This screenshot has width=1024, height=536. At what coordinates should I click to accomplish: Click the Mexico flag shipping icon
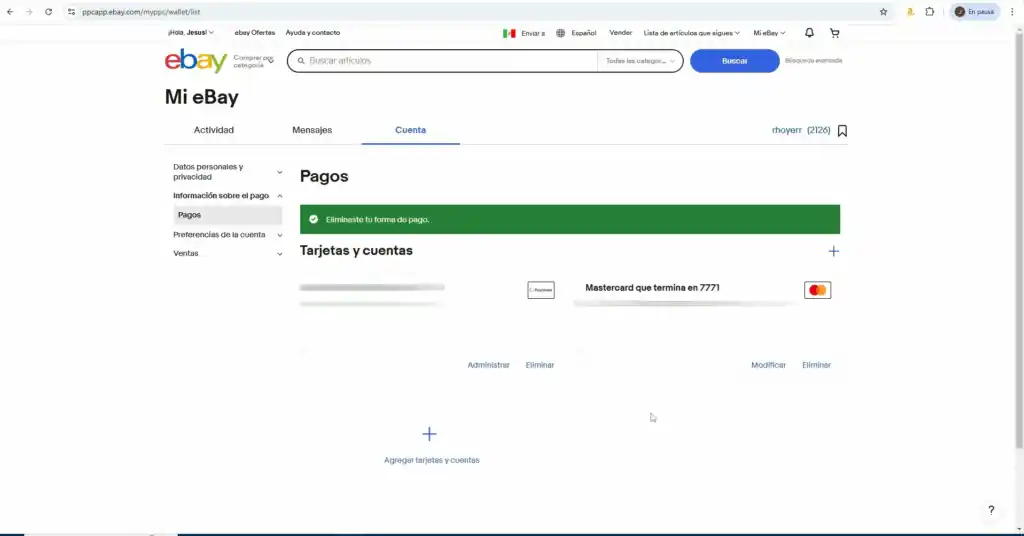(x=509, y=33)
